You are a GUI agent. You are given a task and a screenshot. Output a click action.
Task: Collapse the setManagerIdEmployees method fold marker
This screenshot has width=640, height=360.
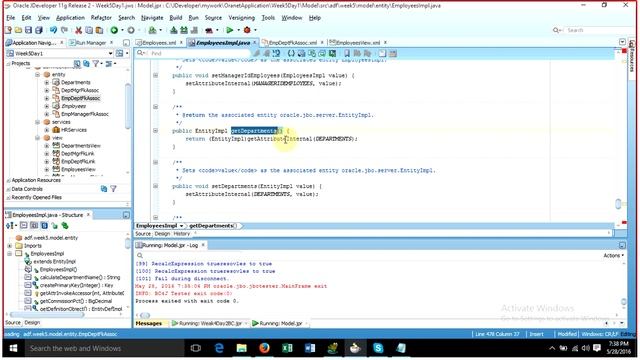(x=156, y=75)
